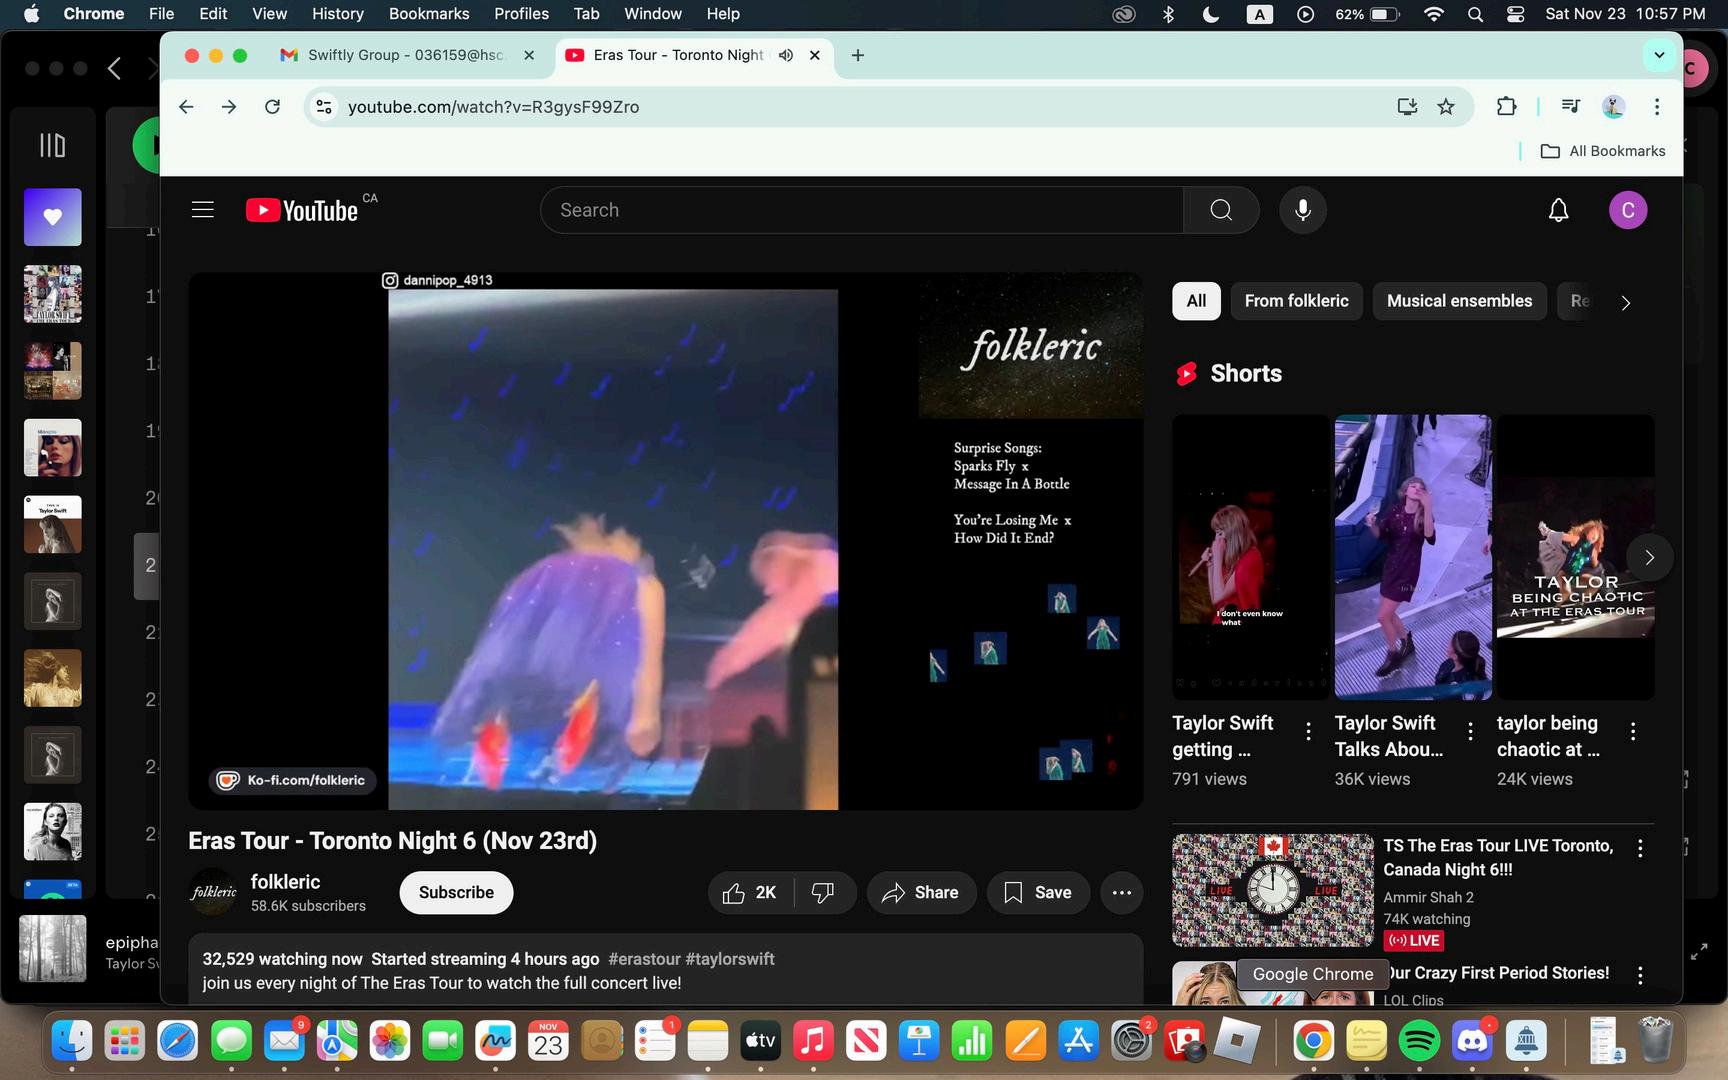Toggle Bluetooth from the menu bar
This screenshot has height=1080, width=1728.
tap(1168, 14)
